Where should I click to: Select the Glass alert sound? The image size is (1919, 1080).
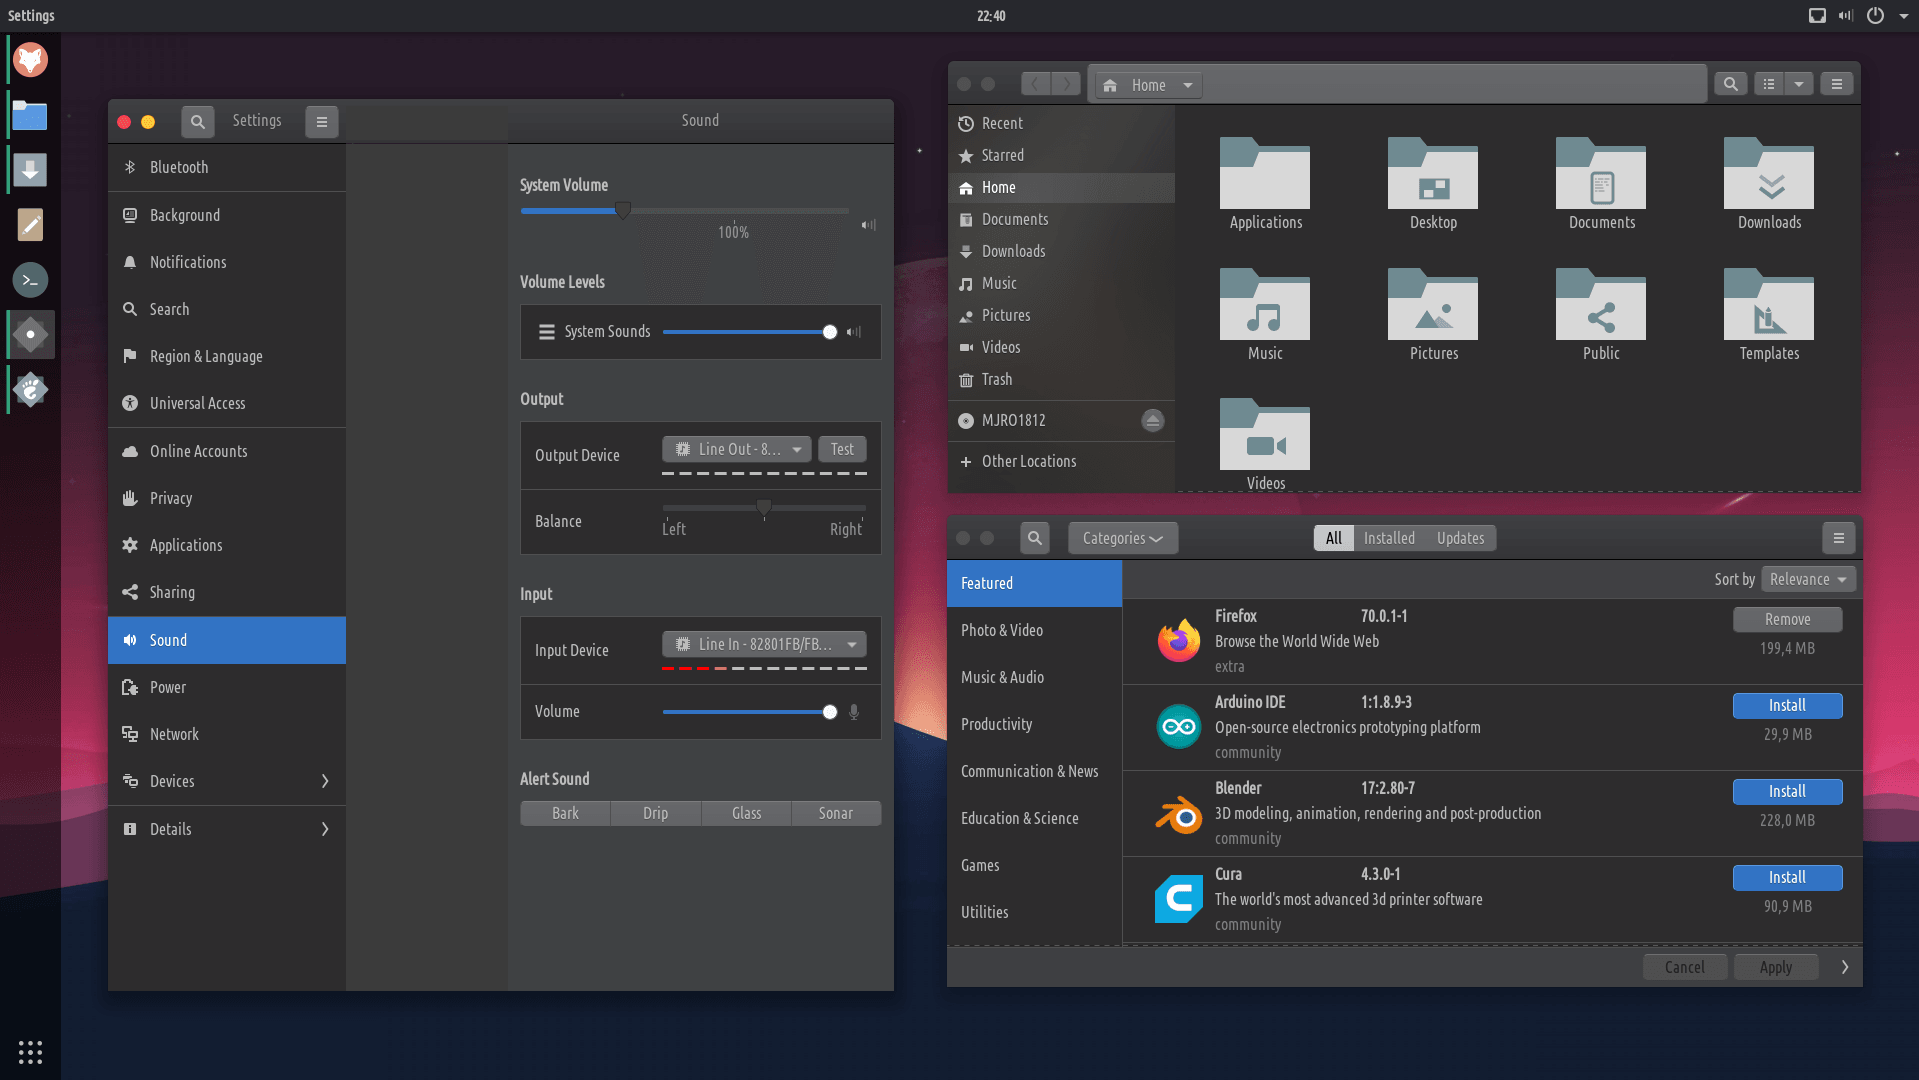746,813
